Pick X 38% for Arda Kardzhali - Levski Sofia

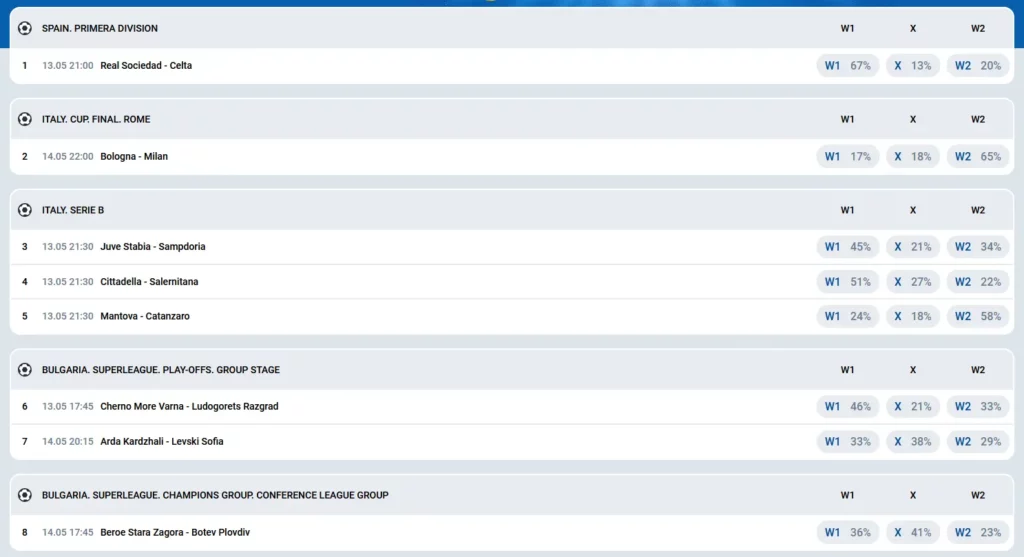coord(912,441)
